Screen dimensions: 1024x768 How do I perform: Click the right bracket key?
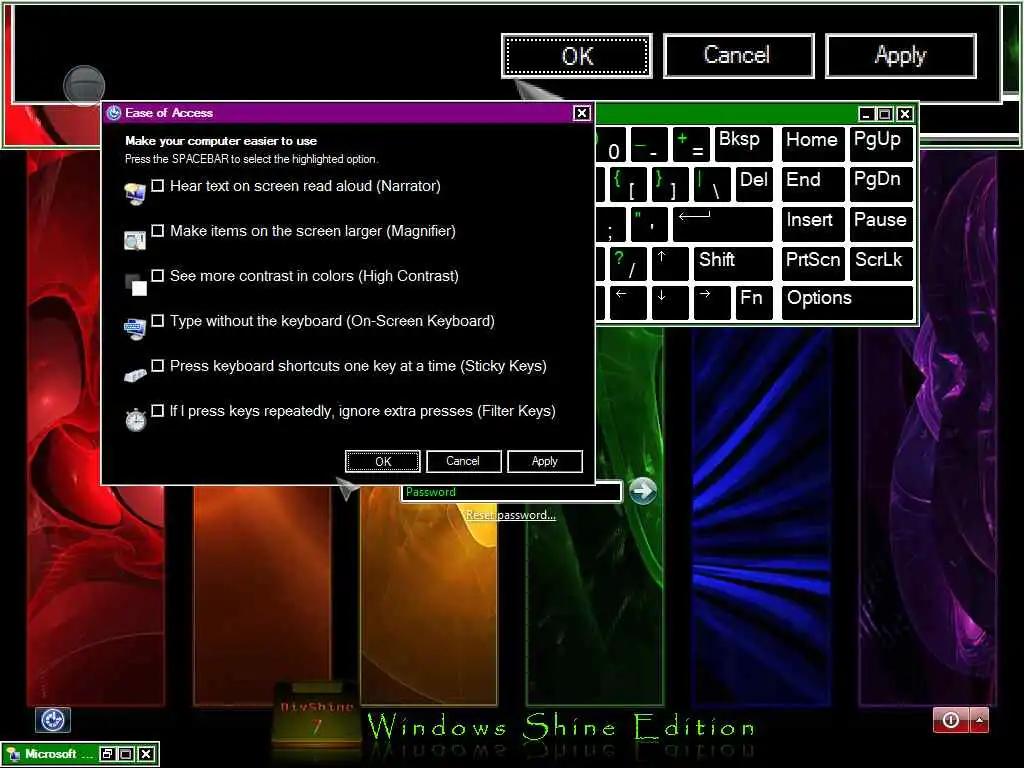tap(670, 184)
